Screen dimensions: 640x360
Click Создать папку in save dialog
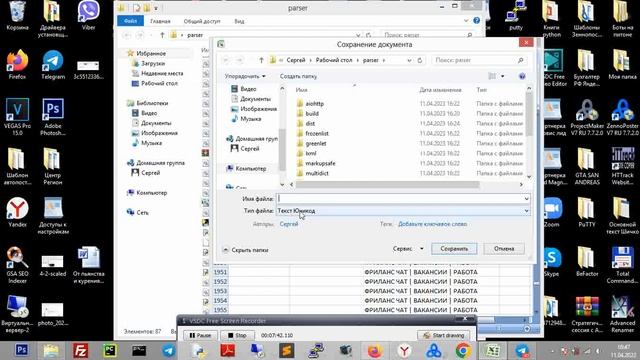pos(298,76)
